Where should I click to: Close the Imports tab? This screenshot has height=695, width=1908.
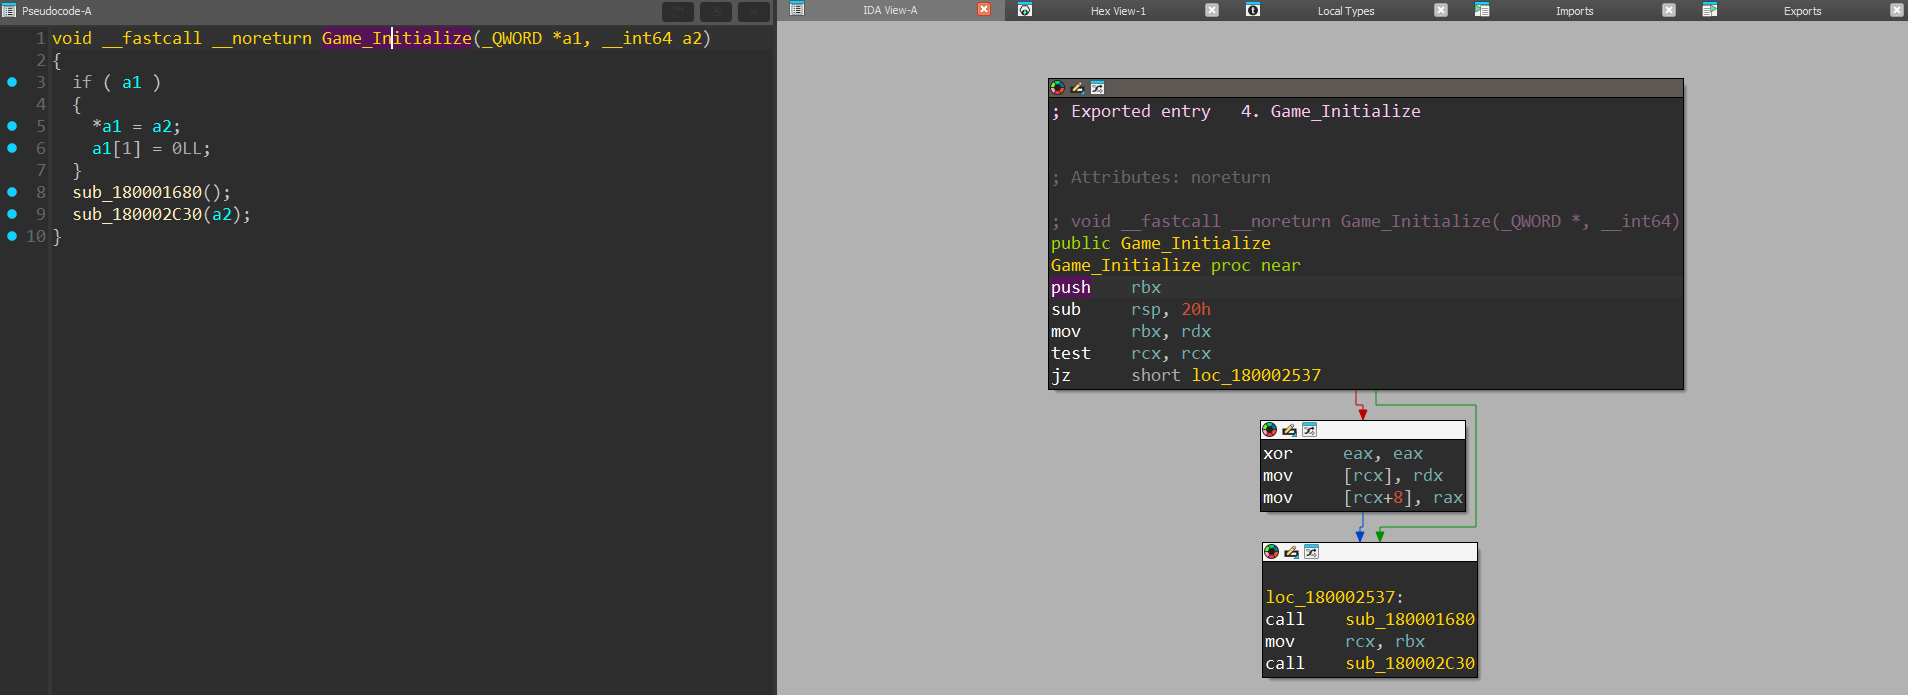[x=1669, y=10]
